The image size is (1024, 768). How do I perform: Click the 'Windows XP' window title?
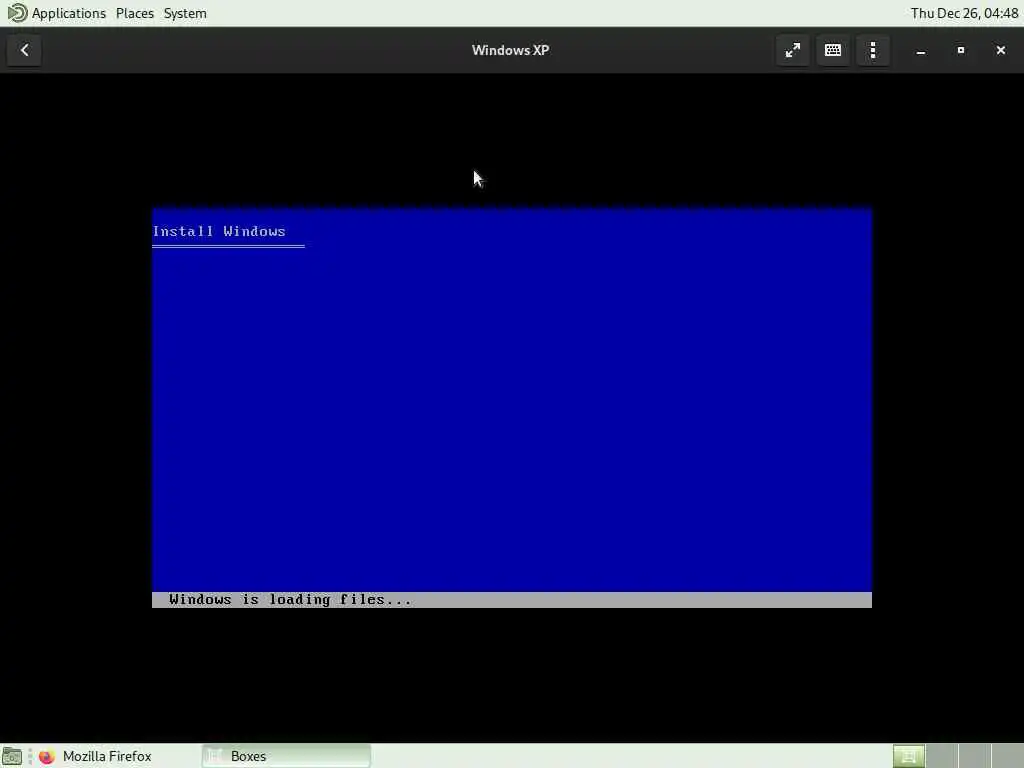510,50
